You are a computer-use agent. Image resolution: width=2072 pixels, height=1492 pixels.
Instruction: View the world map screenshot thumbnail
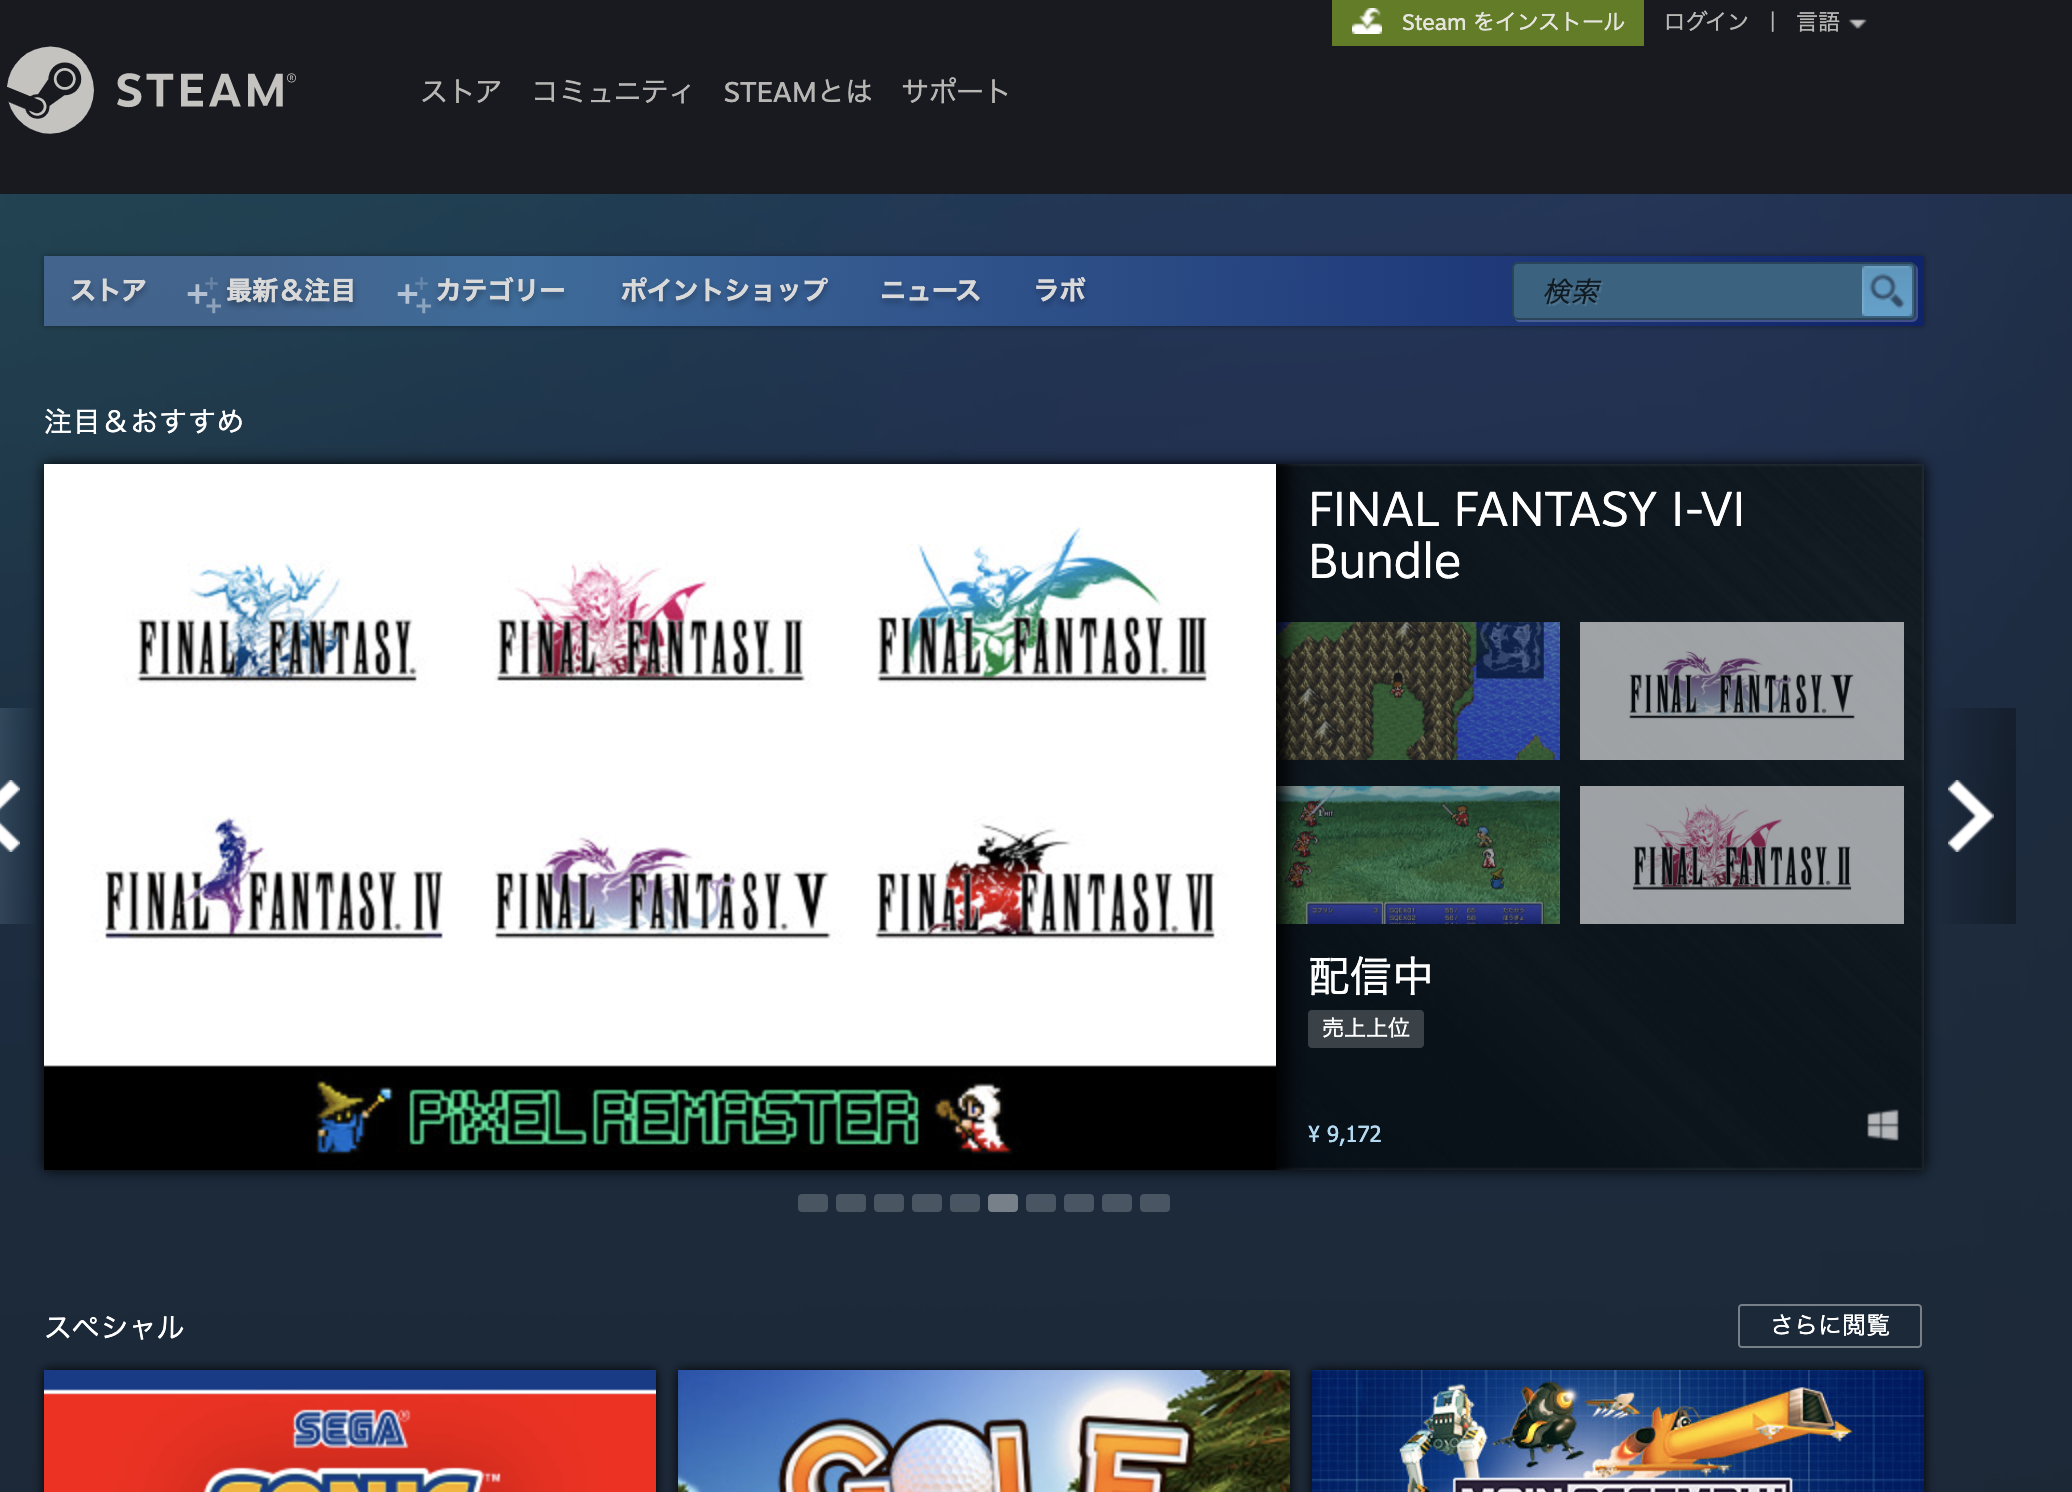click(x=1419, y=691)
